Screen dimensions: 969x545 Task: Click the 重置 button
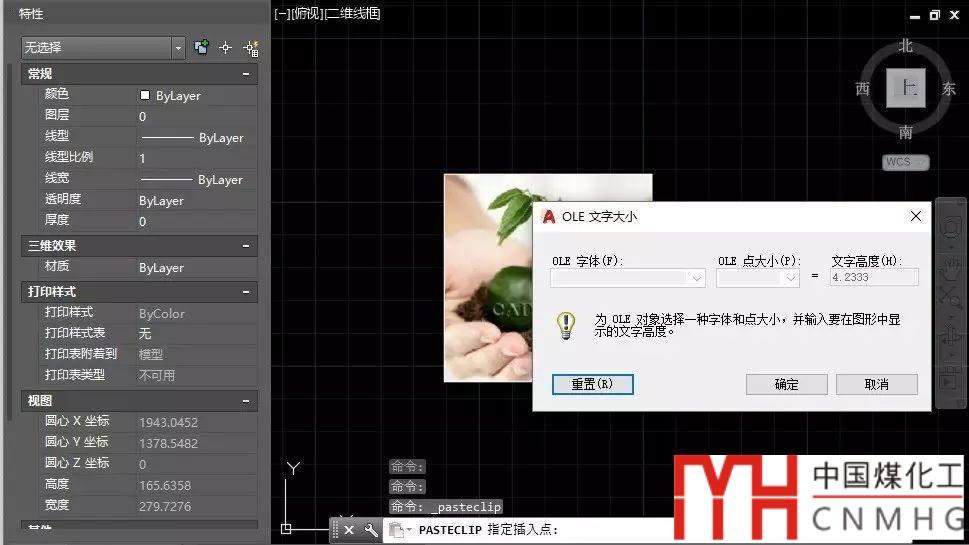592,384
